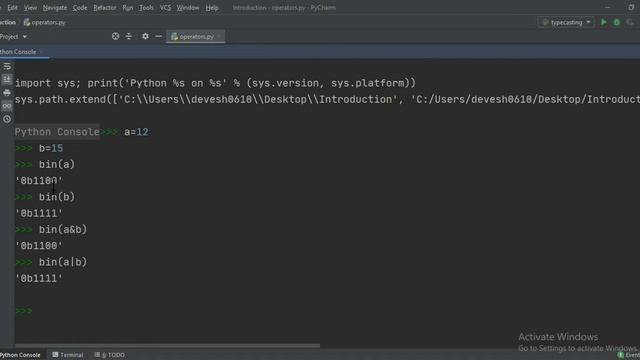Open the Help menu

[x=212, y=8]
